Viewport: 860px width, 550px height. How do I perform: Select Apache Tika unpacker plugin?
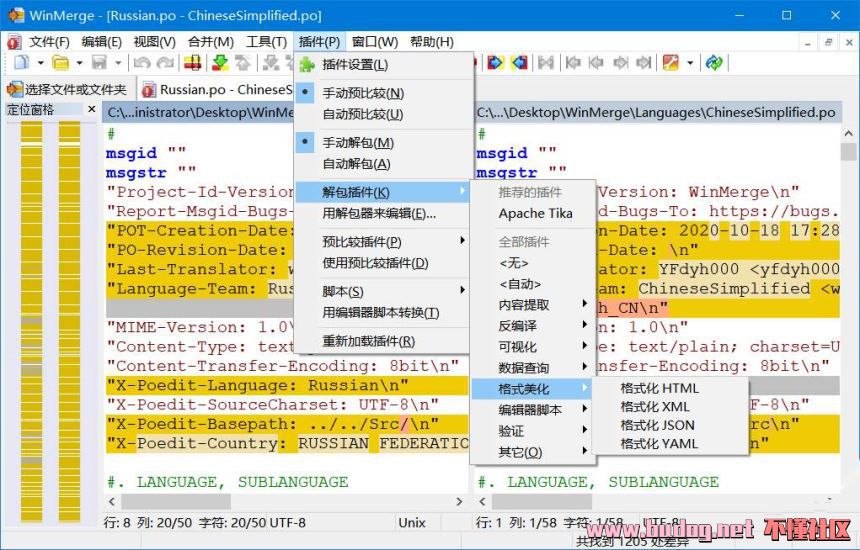(x=535, y=213)
